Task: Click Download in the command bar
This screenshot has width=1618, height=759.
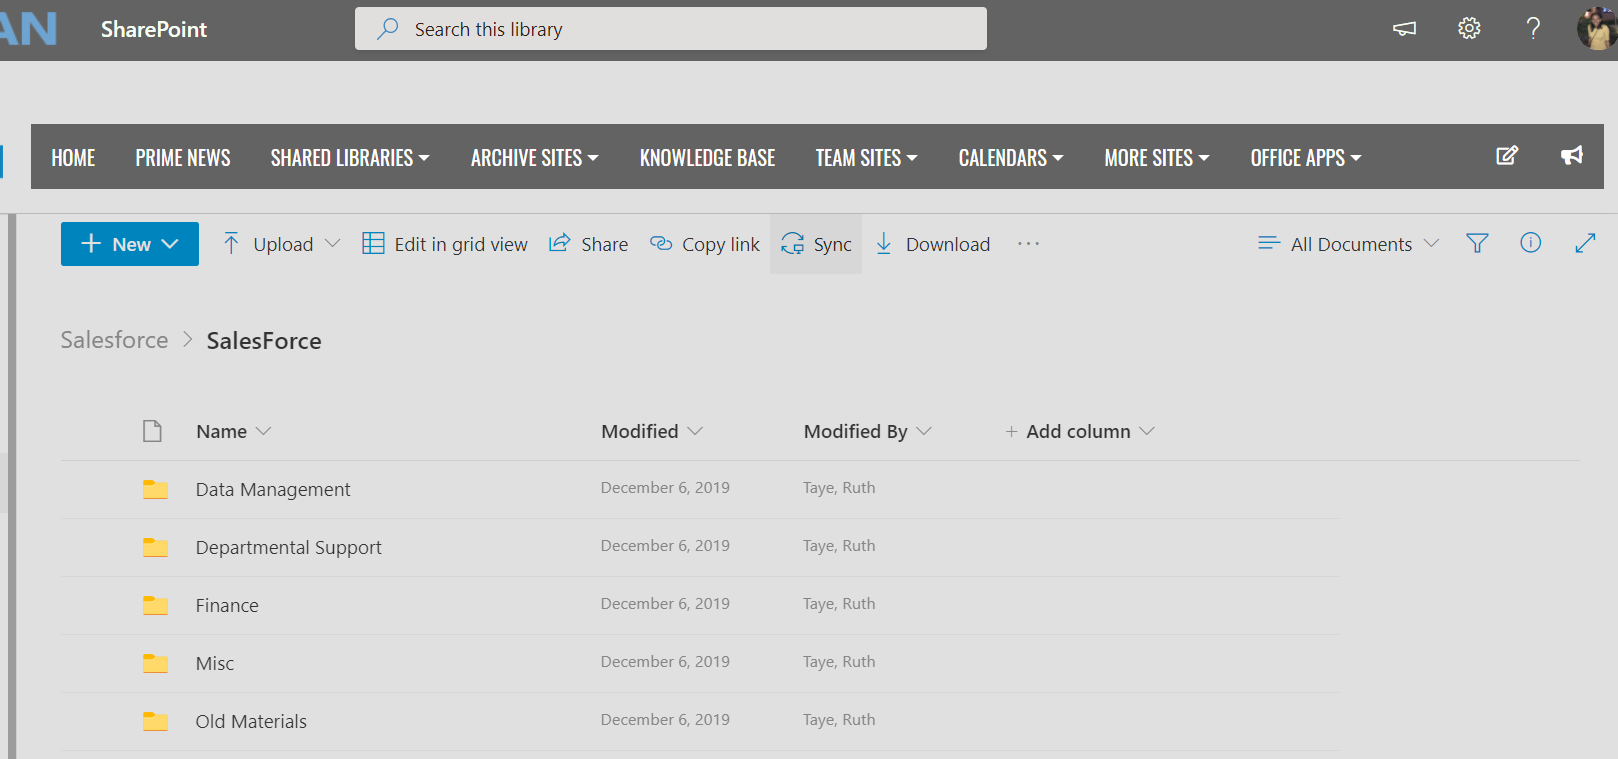Action: coord(932,244)
